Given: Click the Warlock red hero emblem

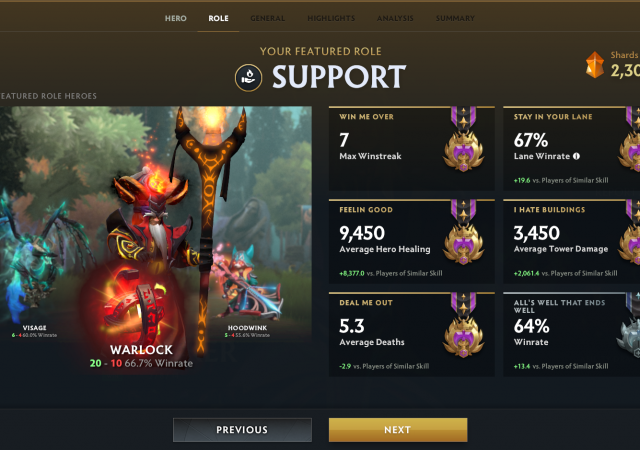Looking at the screenshot, I should tap(133, 304).
